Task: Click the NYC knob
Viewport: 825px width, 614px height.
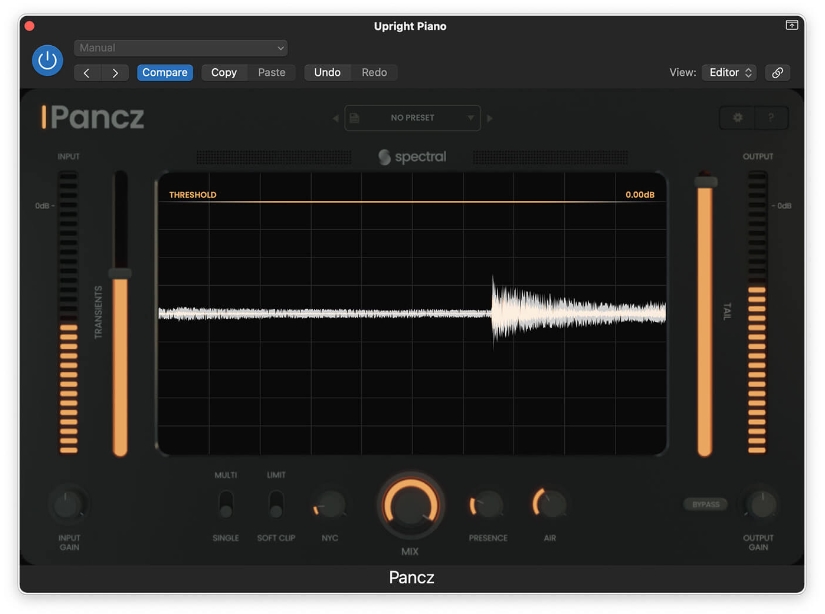Action: (x=330, y=506)
